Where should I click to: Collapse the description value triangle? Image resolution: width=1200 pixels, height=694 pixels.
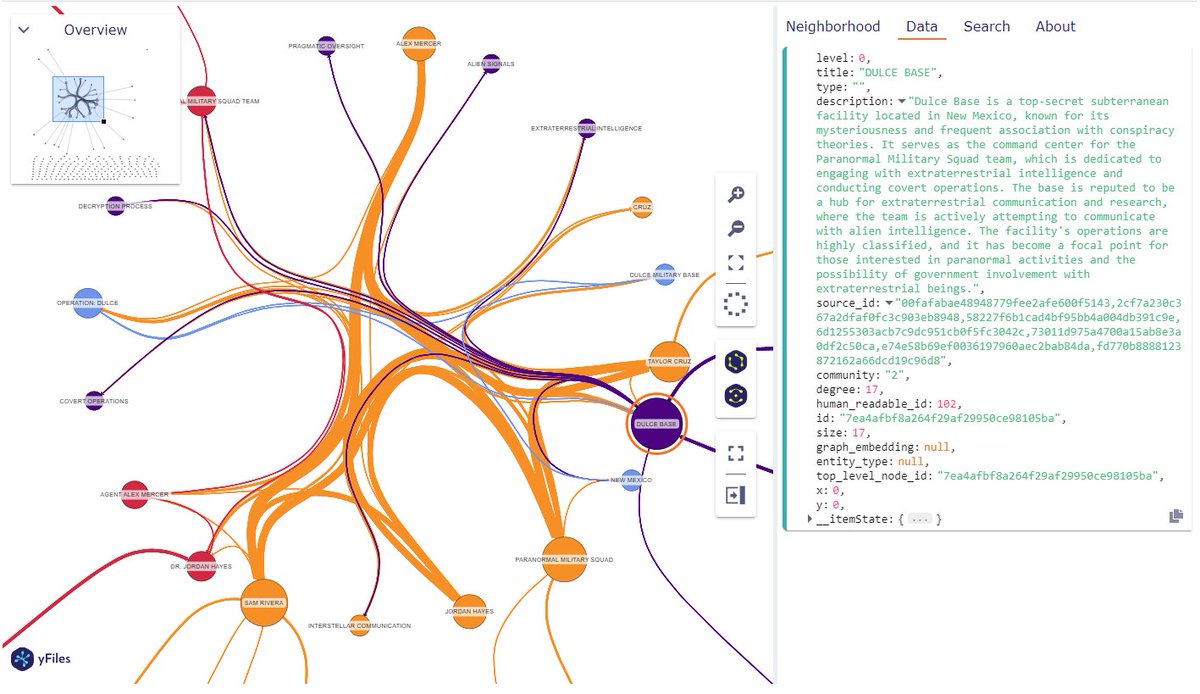click(x=902, y=102)
